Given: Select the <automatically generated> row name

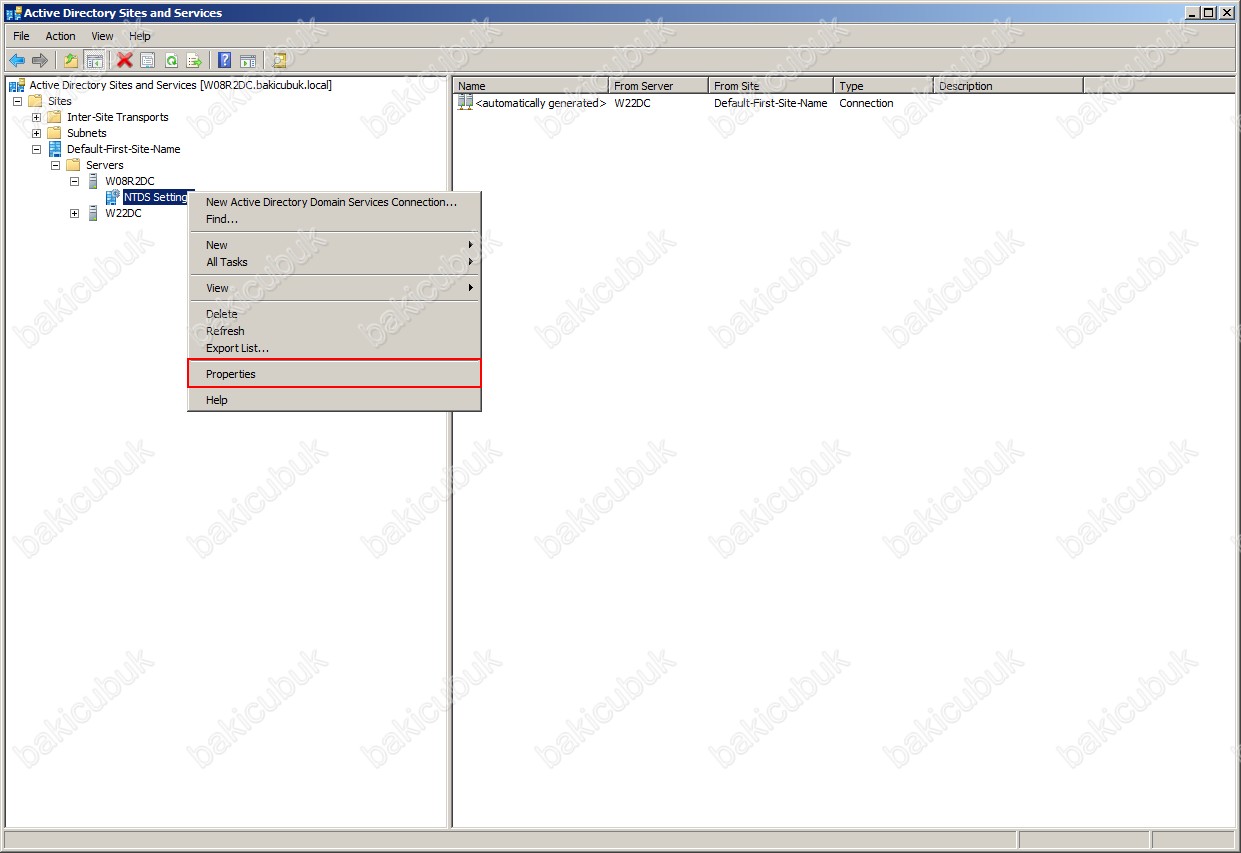Looking at the screenshot, I should [x=541, y=103].
